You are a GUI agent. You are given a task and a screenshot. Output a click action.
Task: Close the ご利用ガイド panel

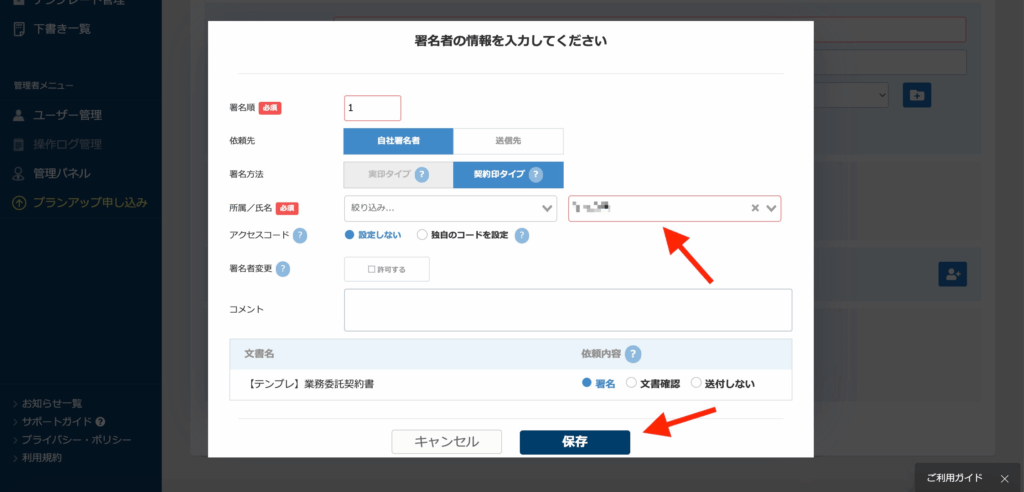(x=1004, y=478)
